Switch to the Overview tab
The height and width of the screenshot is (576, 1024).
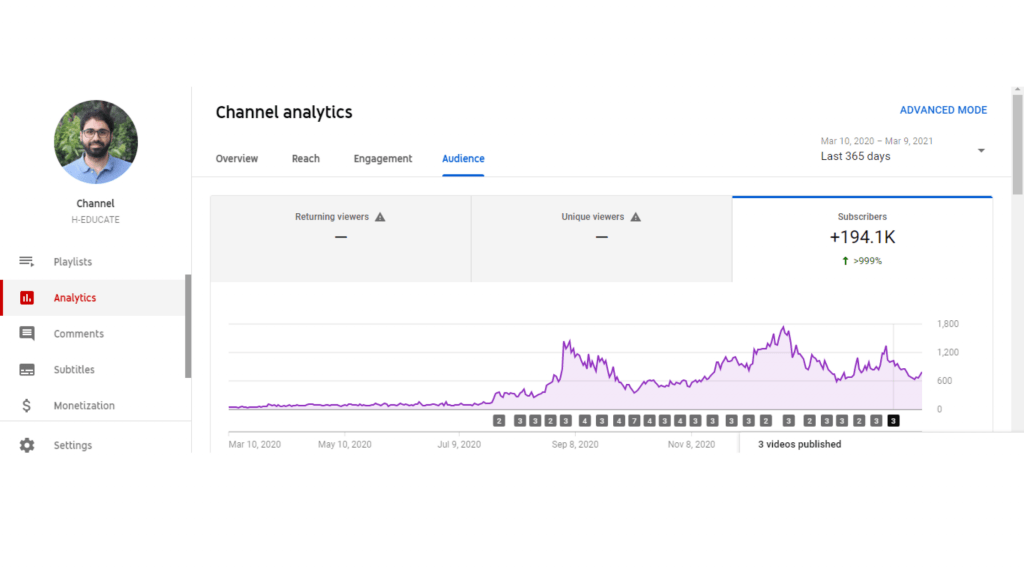pos(237,159)
